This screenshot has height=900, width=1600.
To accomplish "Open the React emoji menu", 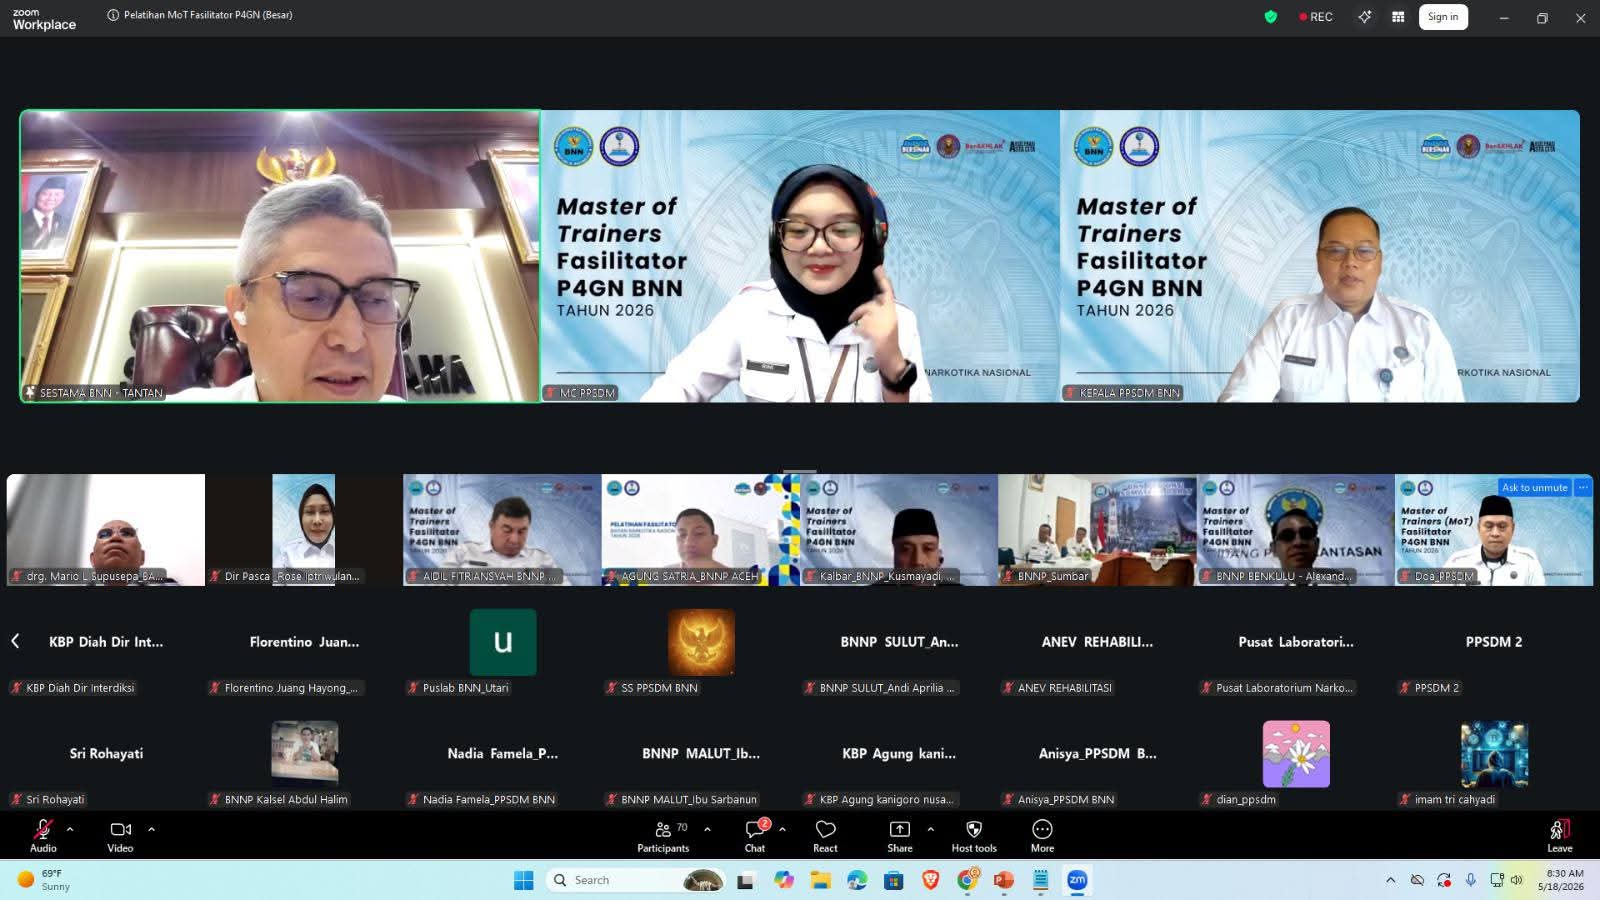I will click(825, 836).
